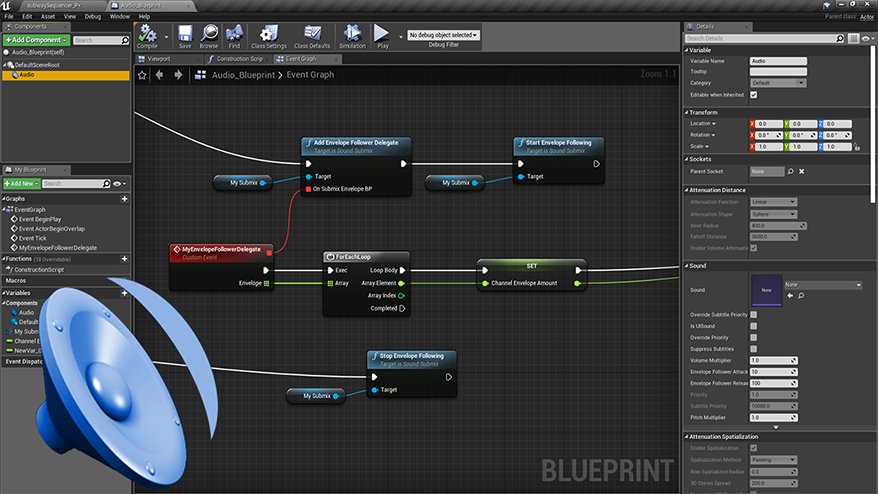
Task: Browse for Parent Socket with magnifier icon
Action: (790, 171)
